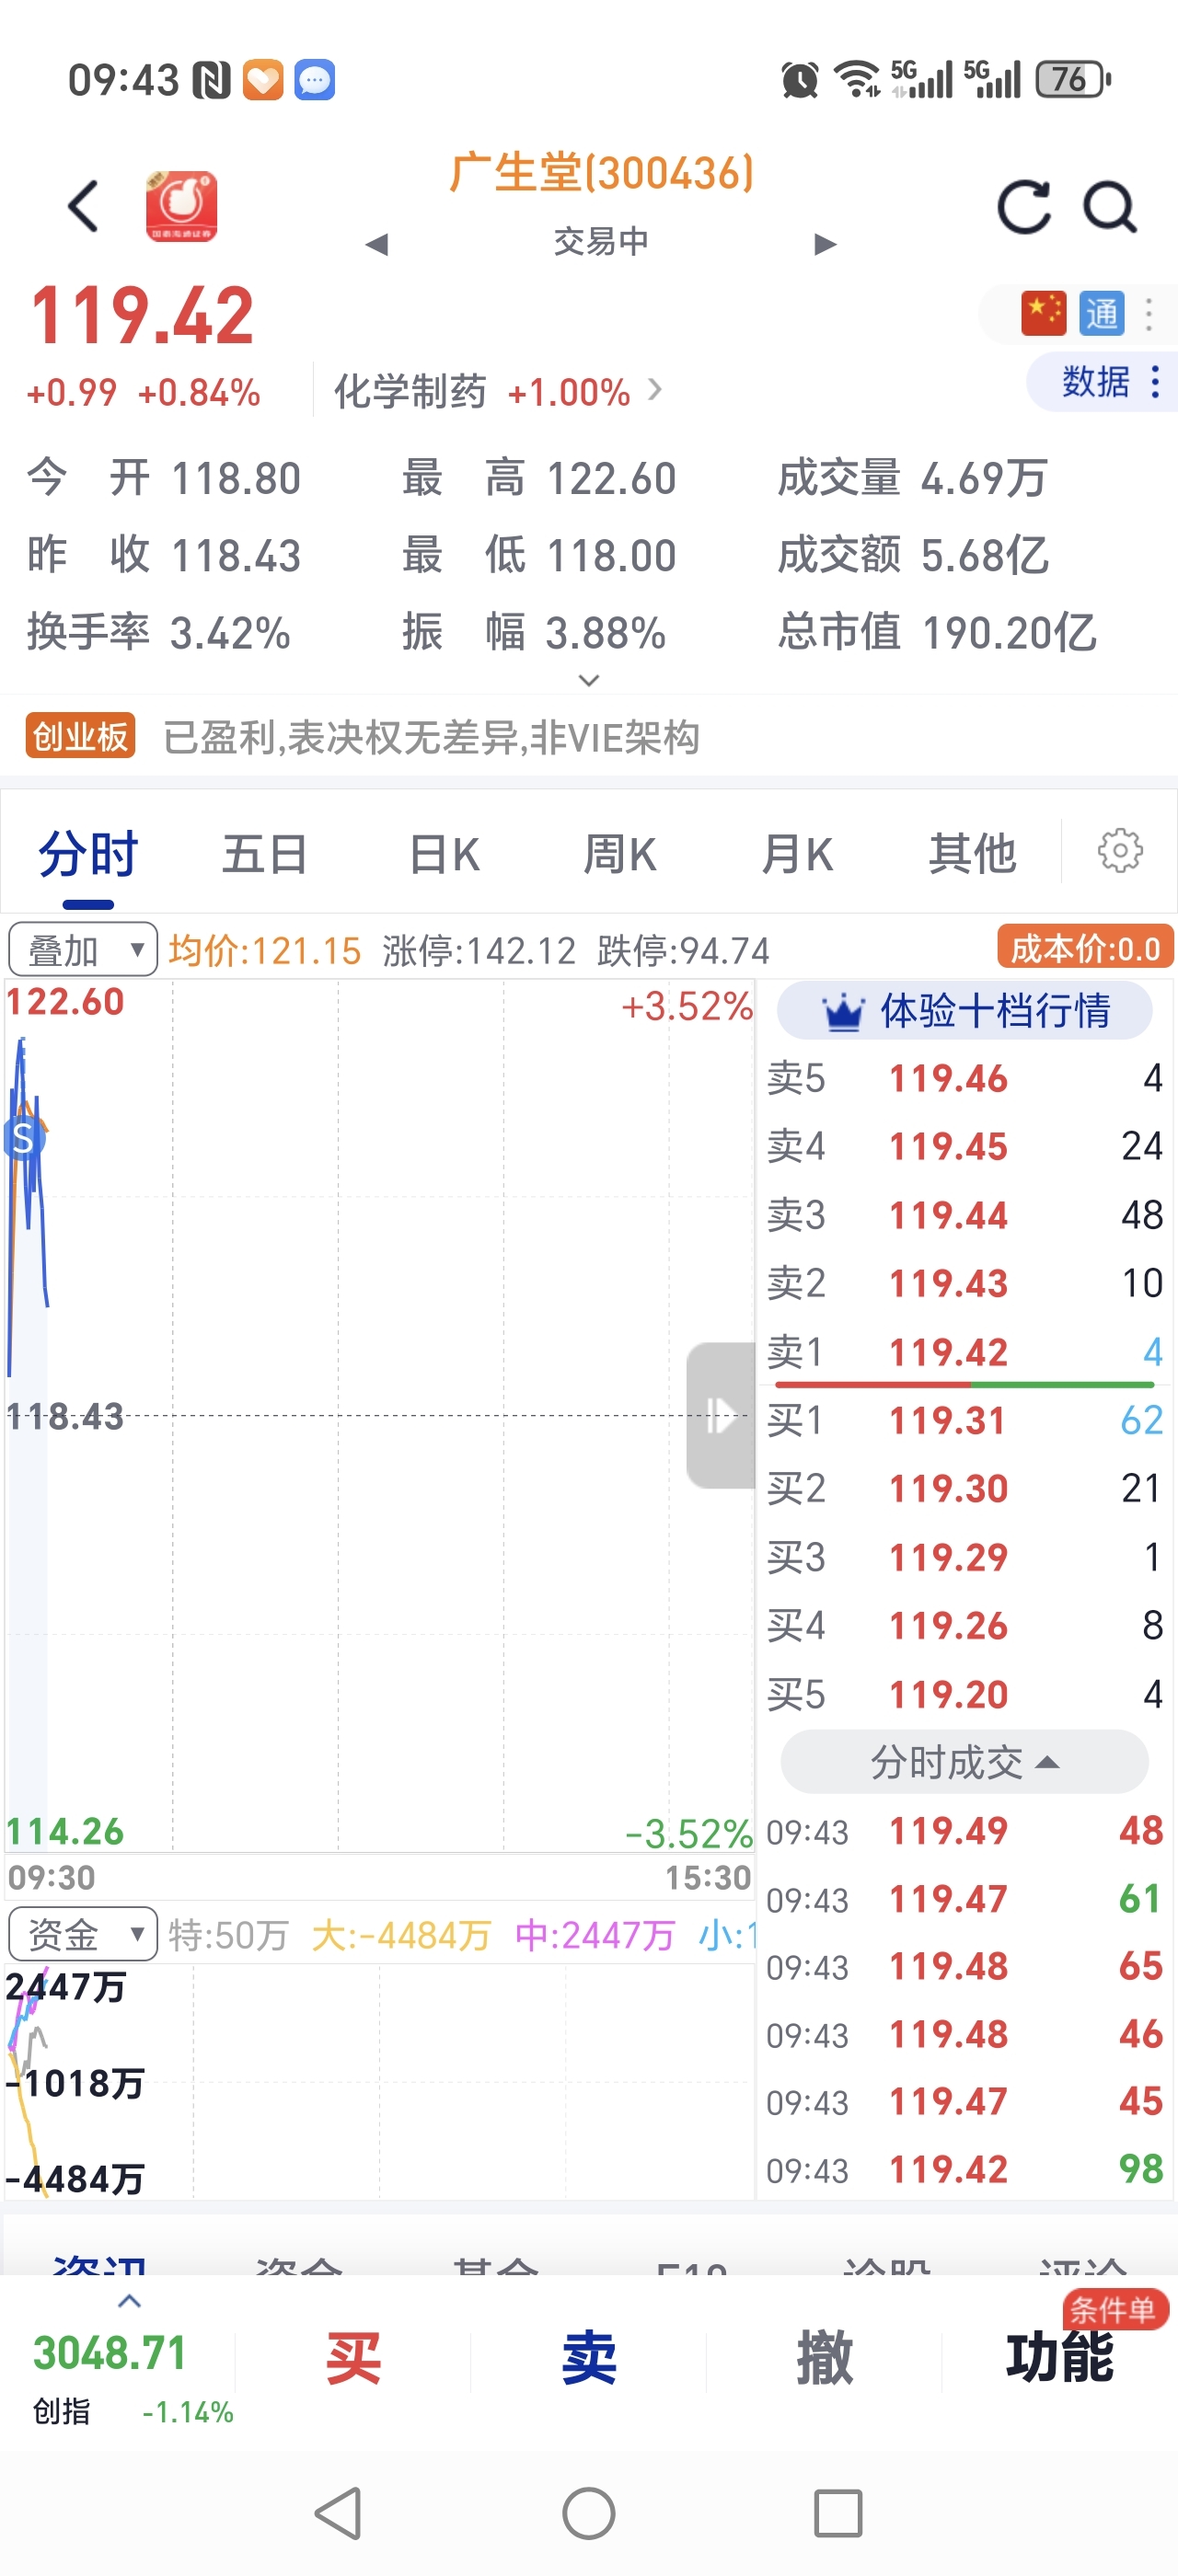1178x2576 pixels.
Task: Open the 叠加 overlay dropdown
Action: [83, 949]
